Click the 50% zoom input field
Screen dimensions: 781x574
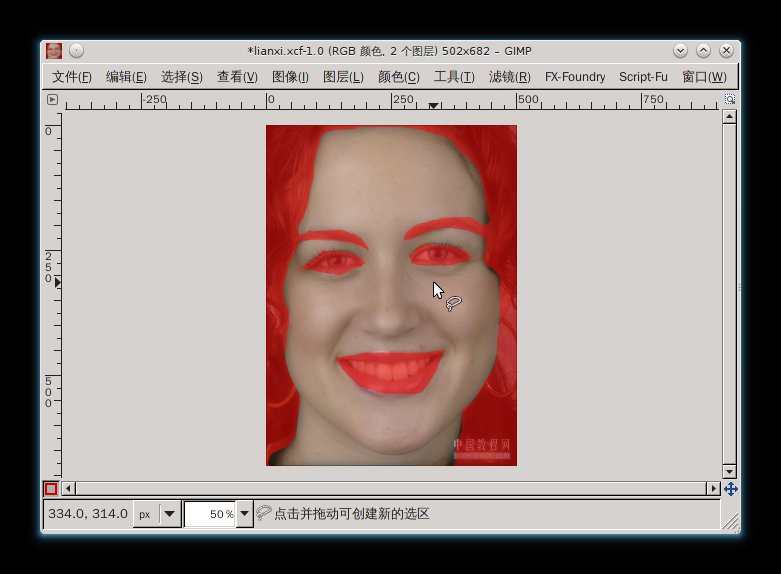tap(210, 514)
